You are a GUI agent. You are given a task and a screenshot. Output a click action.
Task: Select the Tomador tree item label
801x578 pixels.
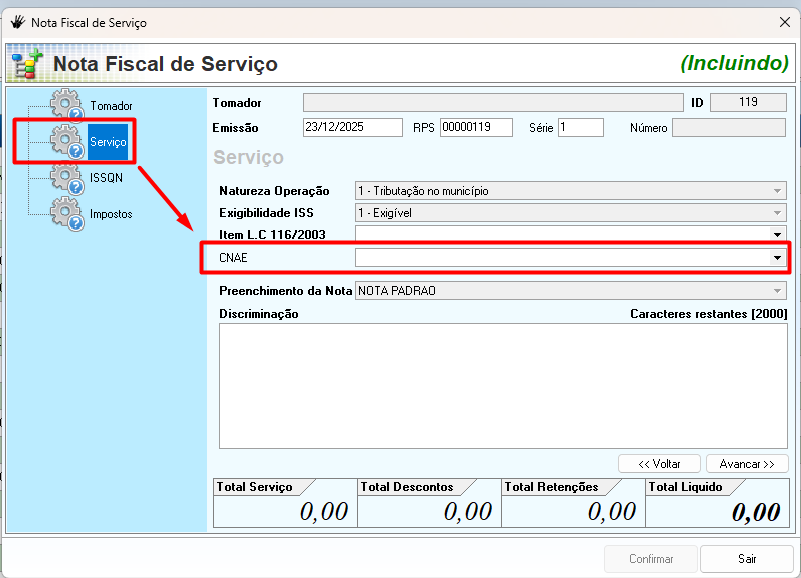click(111, 106)
